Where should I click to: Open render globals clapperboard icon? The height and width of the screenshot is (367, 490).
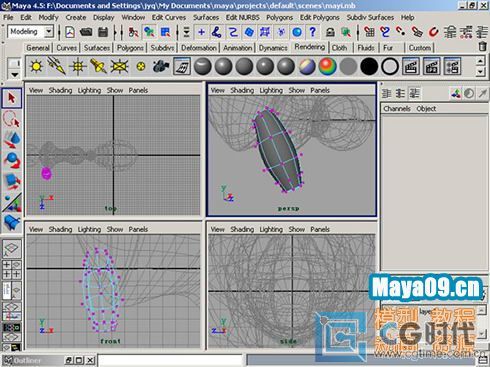tap(452, 66)
